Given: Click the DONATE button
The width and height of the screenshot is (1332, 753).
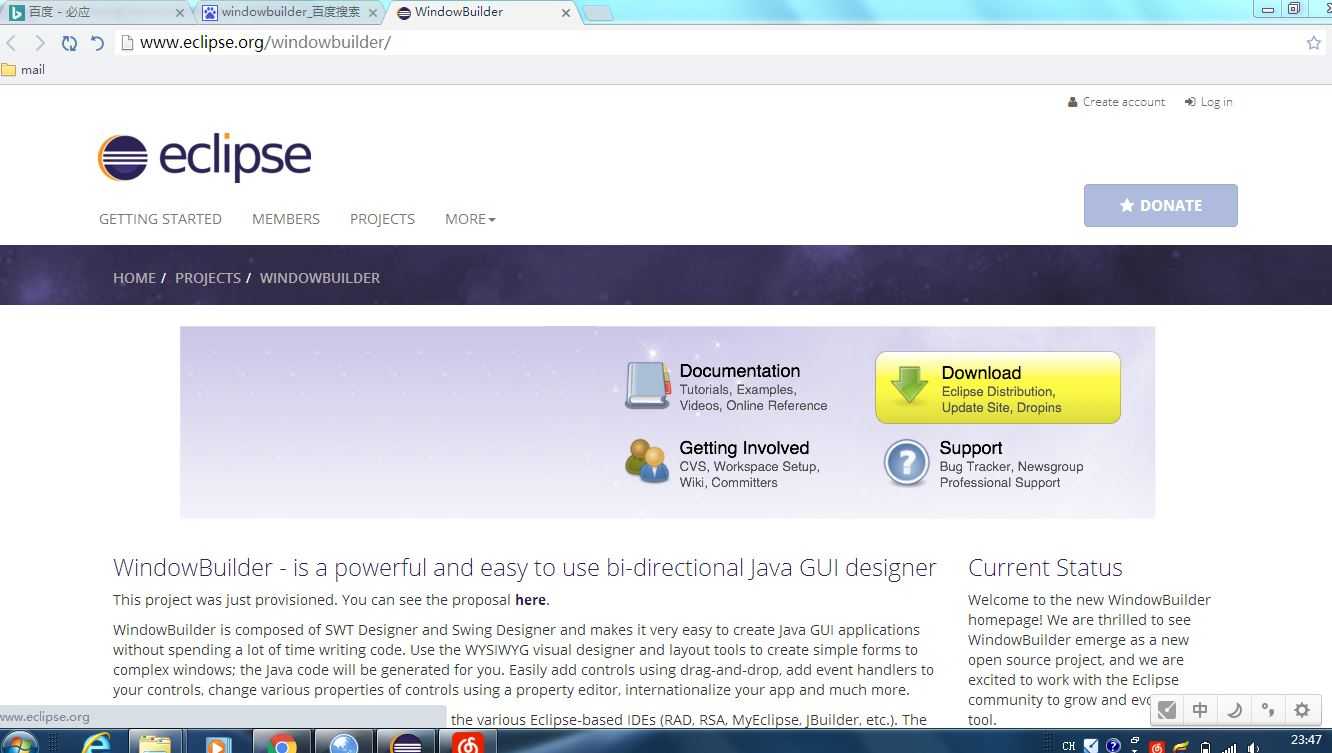Looking at the screenshot, I should (1160, 205).
